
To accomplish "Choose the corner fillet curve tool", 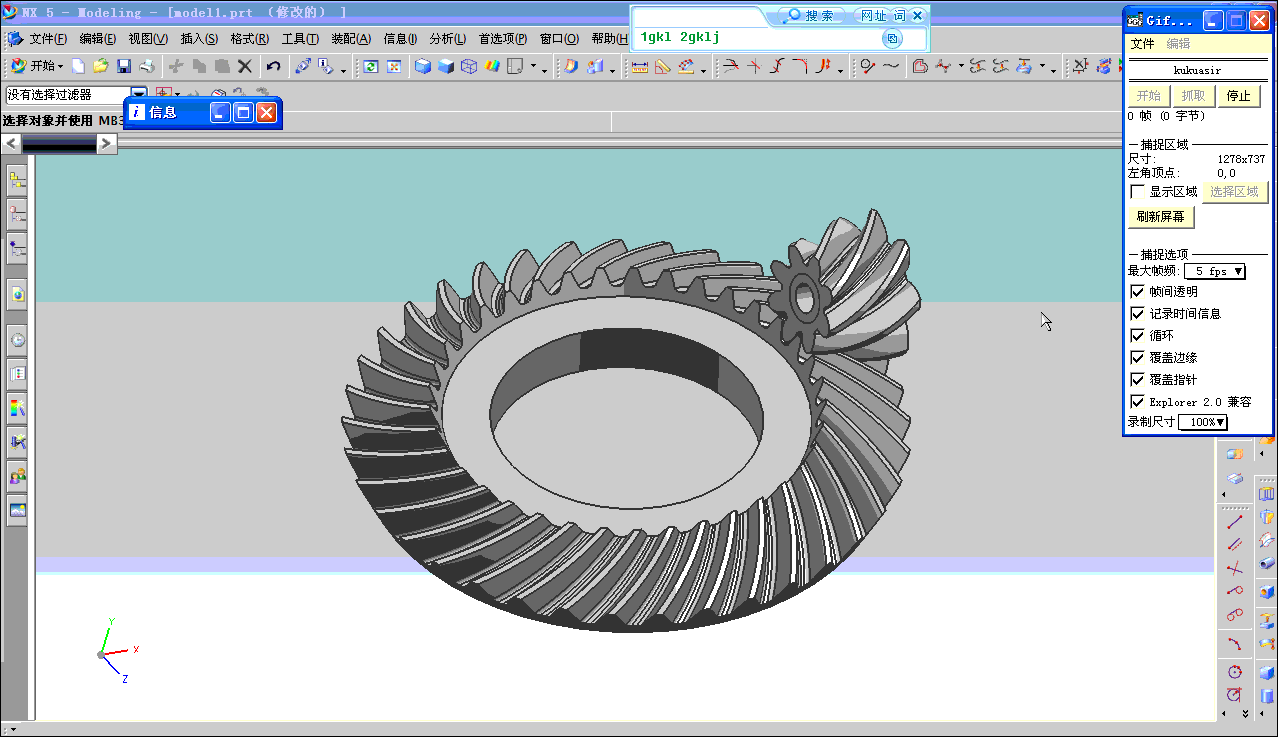I will [x=801, y=66].
